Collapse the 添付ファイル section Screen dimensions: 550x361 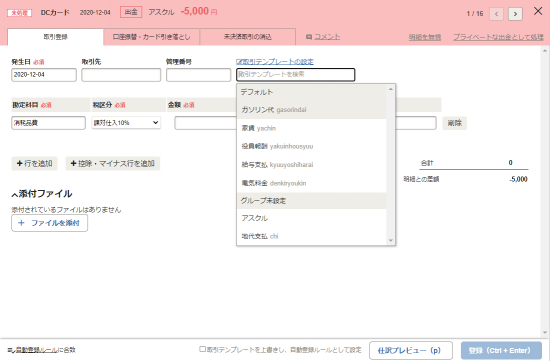pyautogui.click(x=41, y=194)
